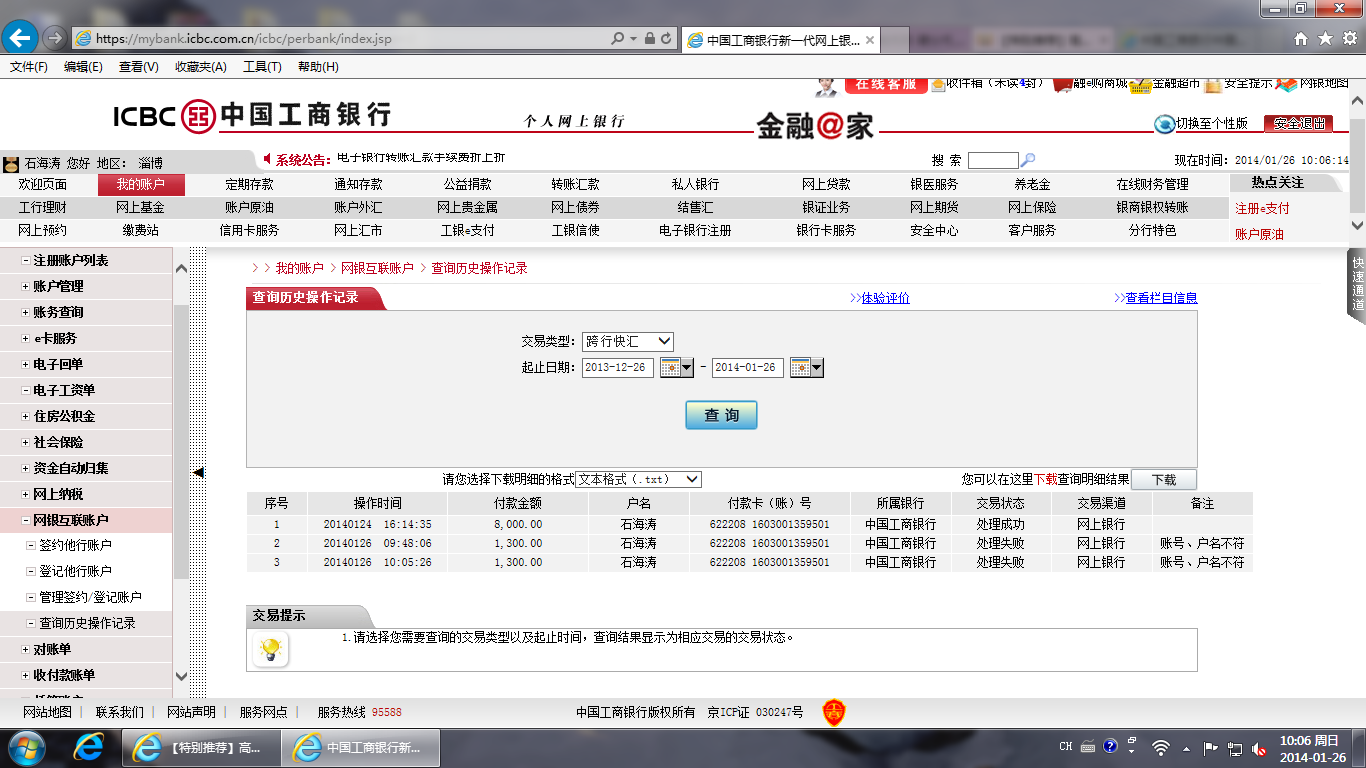This screenshot has height=768, width=1366.
Task: Click the 安全退出 logout button
Action: tap(1299, 123)
